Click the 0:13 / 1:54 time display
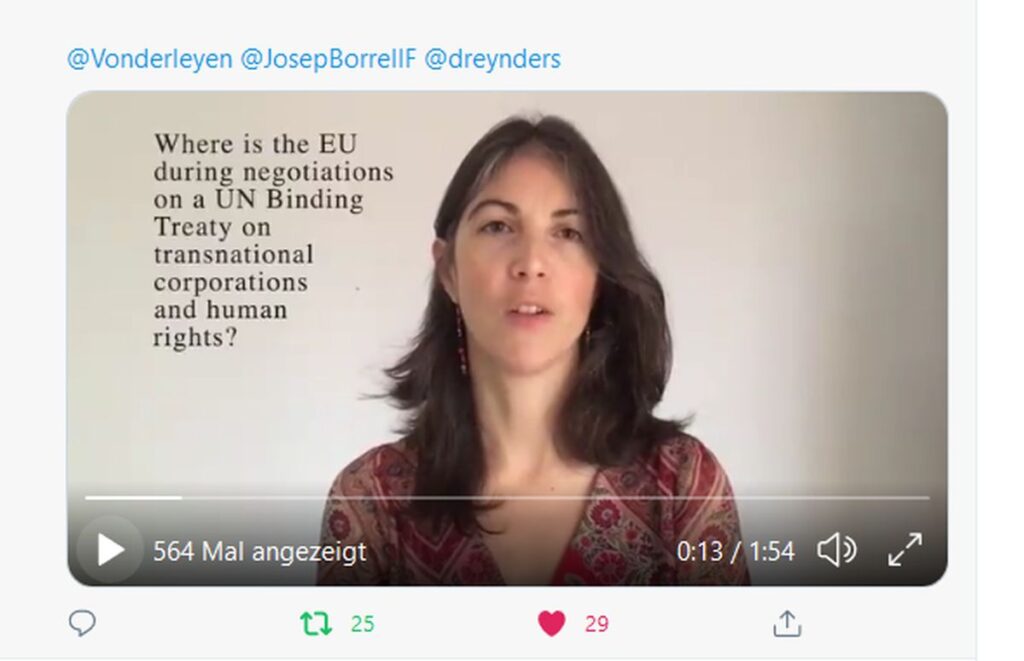The width and height of the screenshot is (1024, 661). (x=735, y=551)
